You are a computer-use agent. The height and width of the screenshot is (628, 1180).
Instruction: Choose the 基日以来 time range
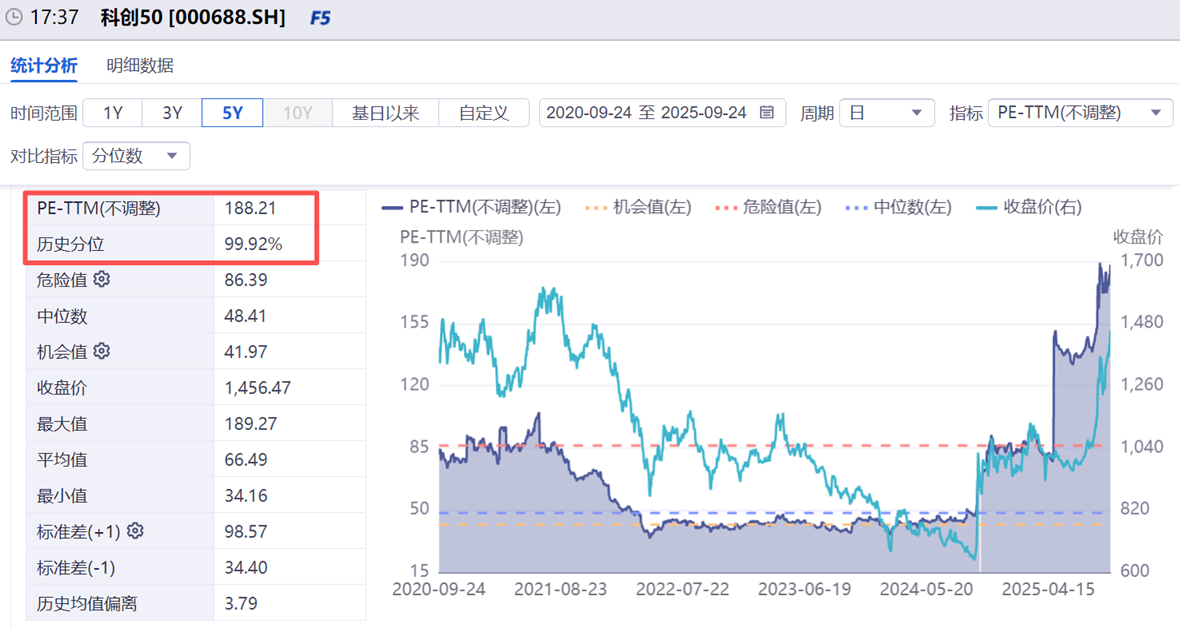[x=385, y=113]
